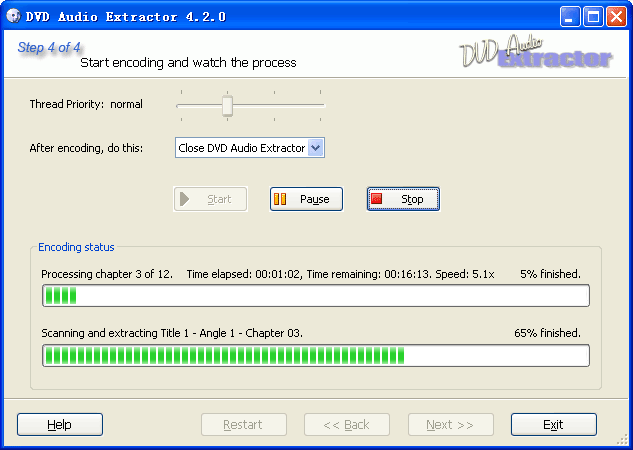Pause the encoding process
633x450 pixels.
(306, 199)
